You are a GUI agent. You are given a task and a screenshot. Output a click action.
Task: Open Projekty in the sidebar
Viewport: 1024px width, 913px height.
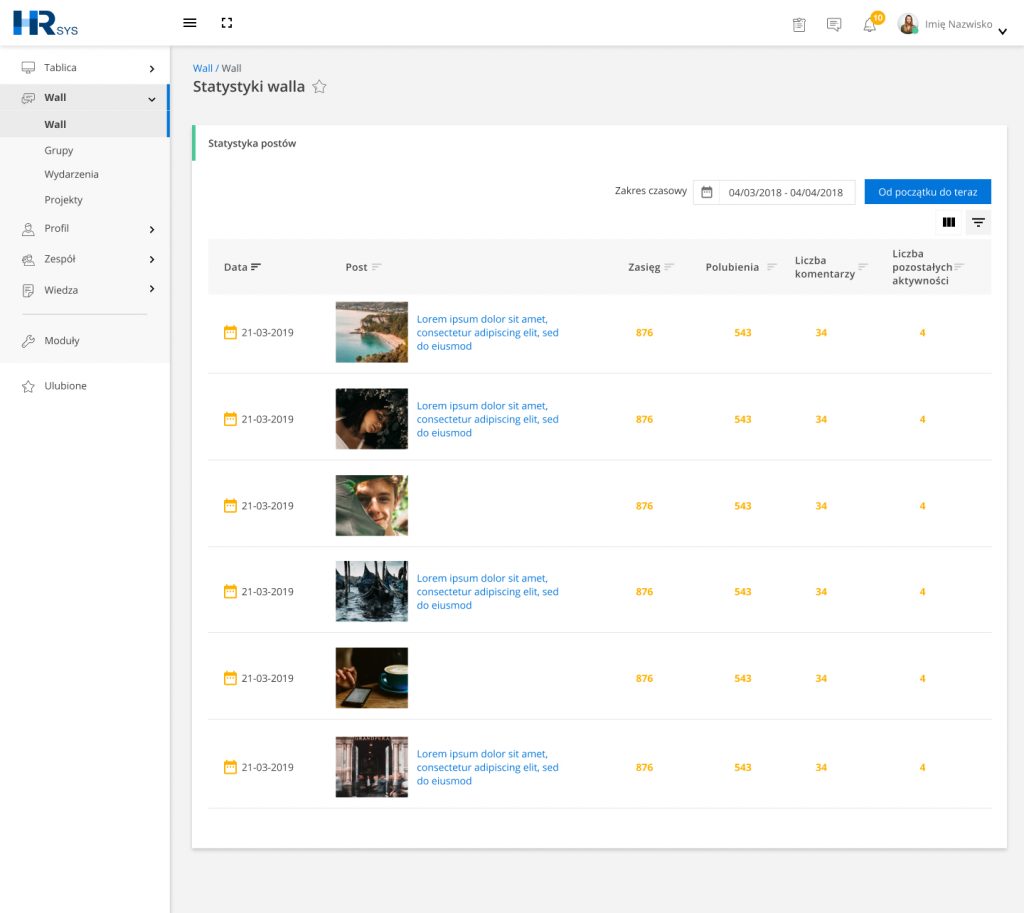[63, 200]
